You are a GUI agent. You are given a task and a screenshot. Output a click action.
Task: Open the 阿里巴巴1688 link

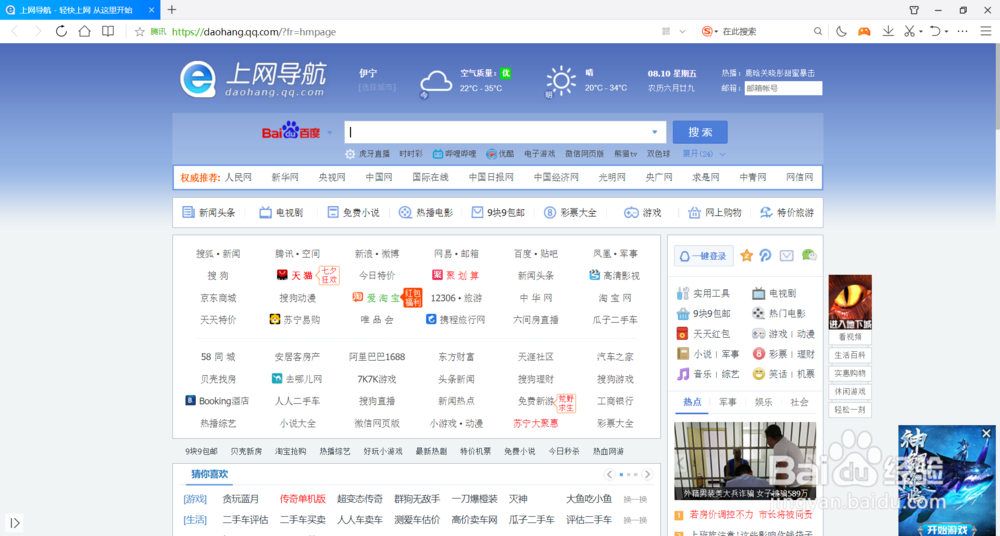click(377, 357)
